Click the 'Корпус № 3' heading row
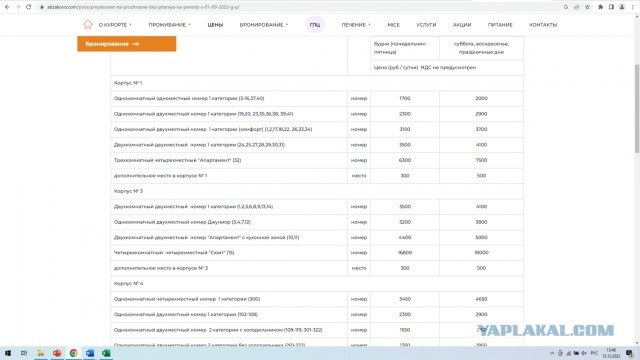 317,191
